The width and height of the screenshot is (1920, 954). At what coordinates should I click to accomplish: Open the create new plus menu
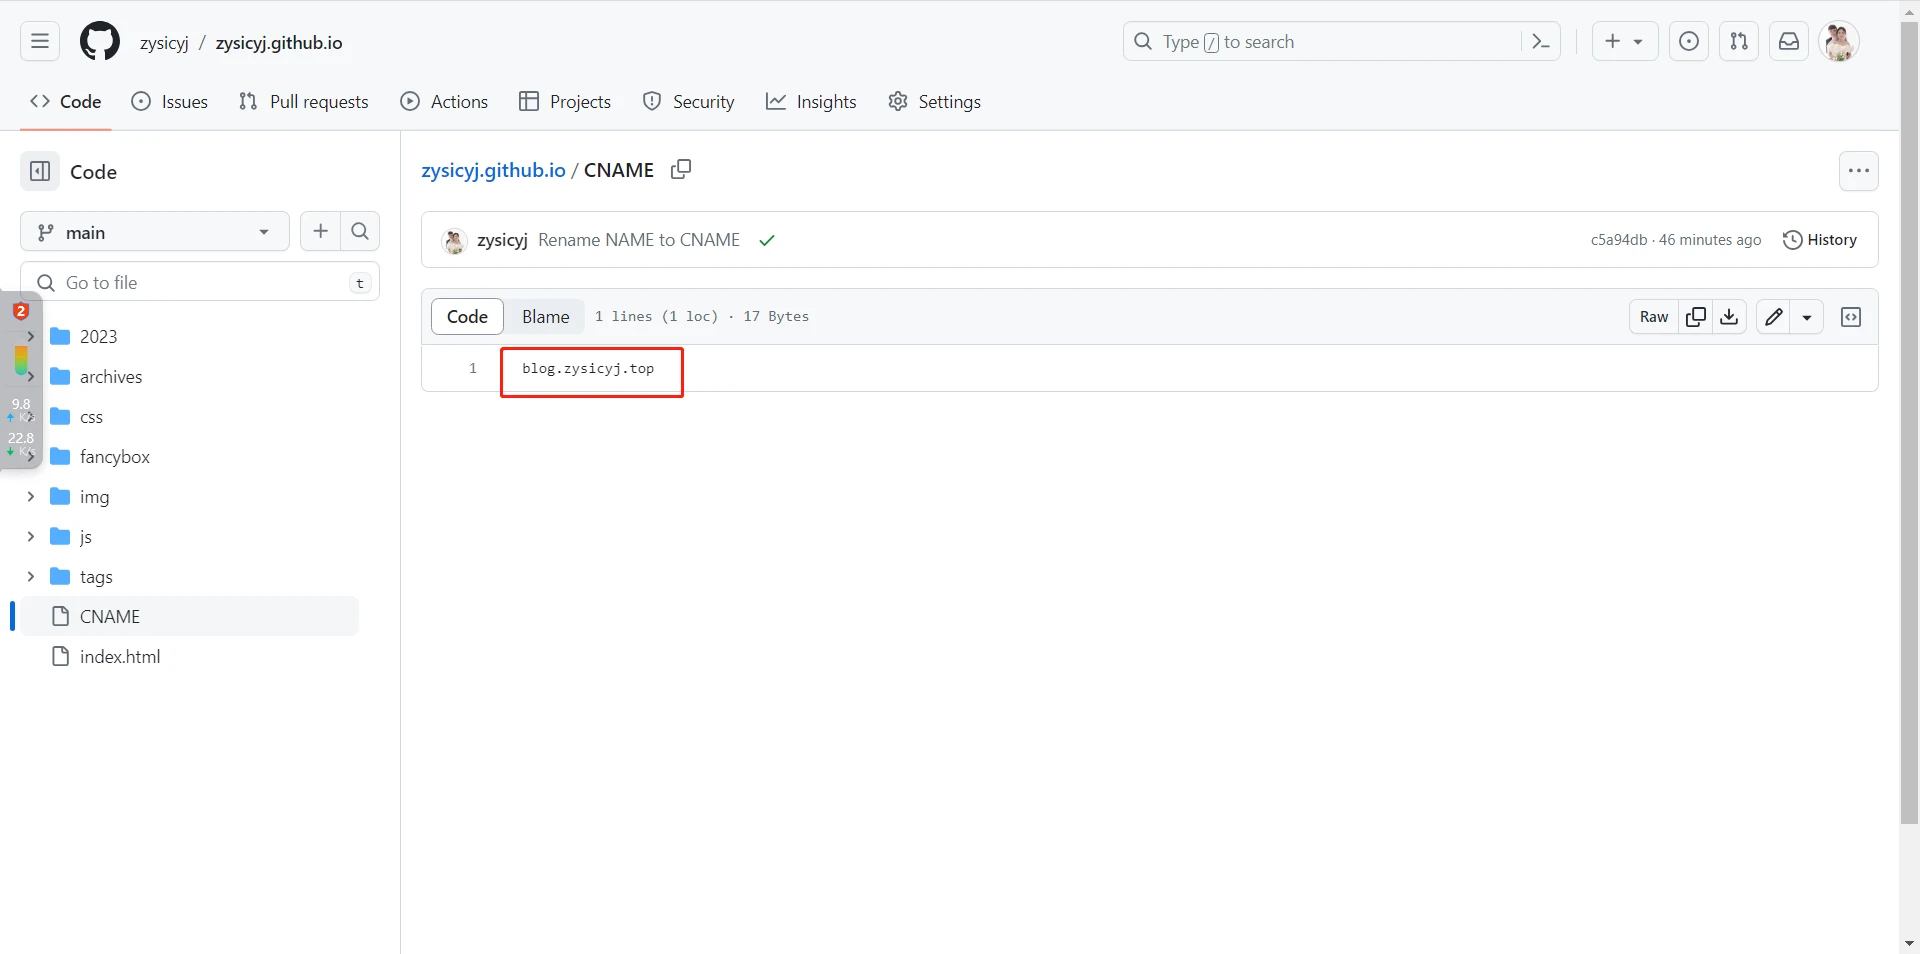pos(1625,42)
